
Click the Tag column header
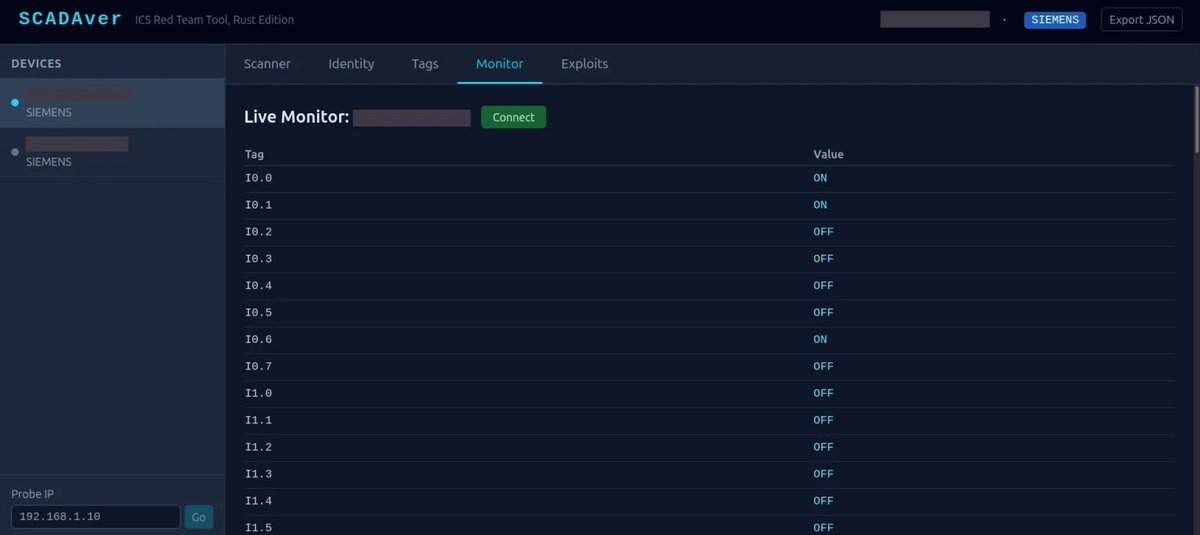[x=254, y=154]
